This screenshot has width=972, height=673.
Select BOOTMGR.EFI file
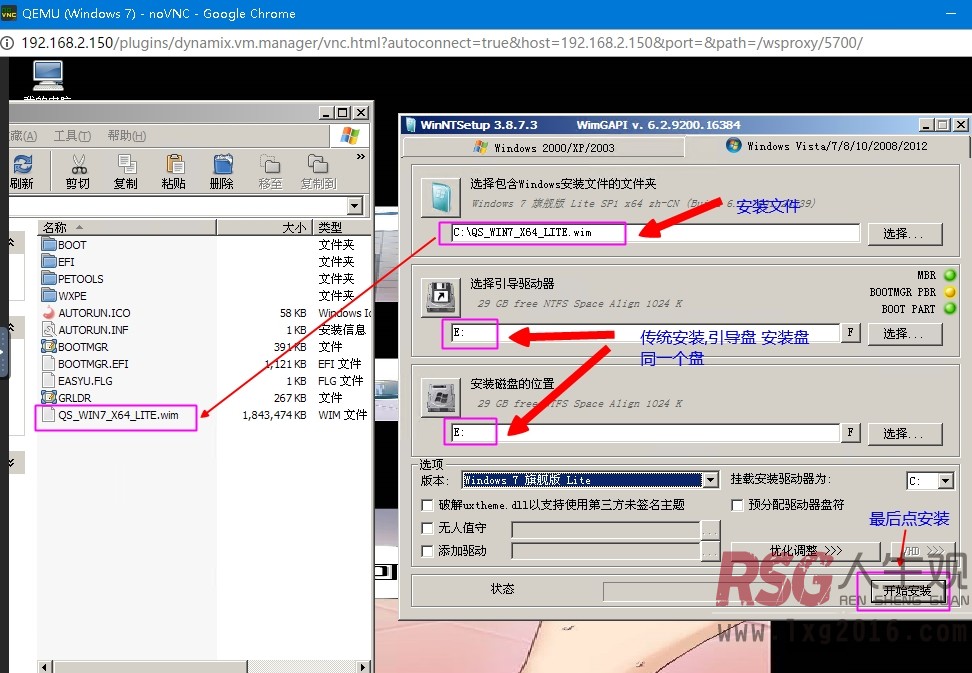tap(85, 364)
